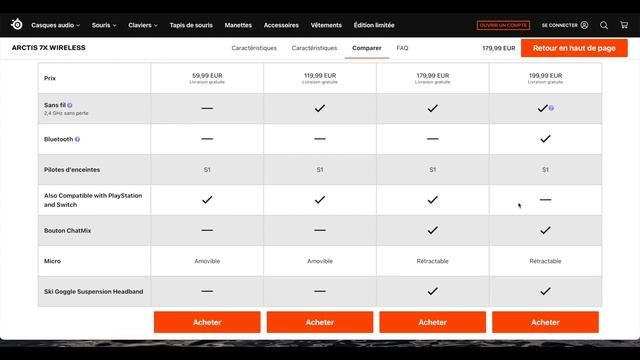Click the 59,99 EUR price cell
Image resolution: width=640 pixels, height=360 pixels.
[207, 78]
